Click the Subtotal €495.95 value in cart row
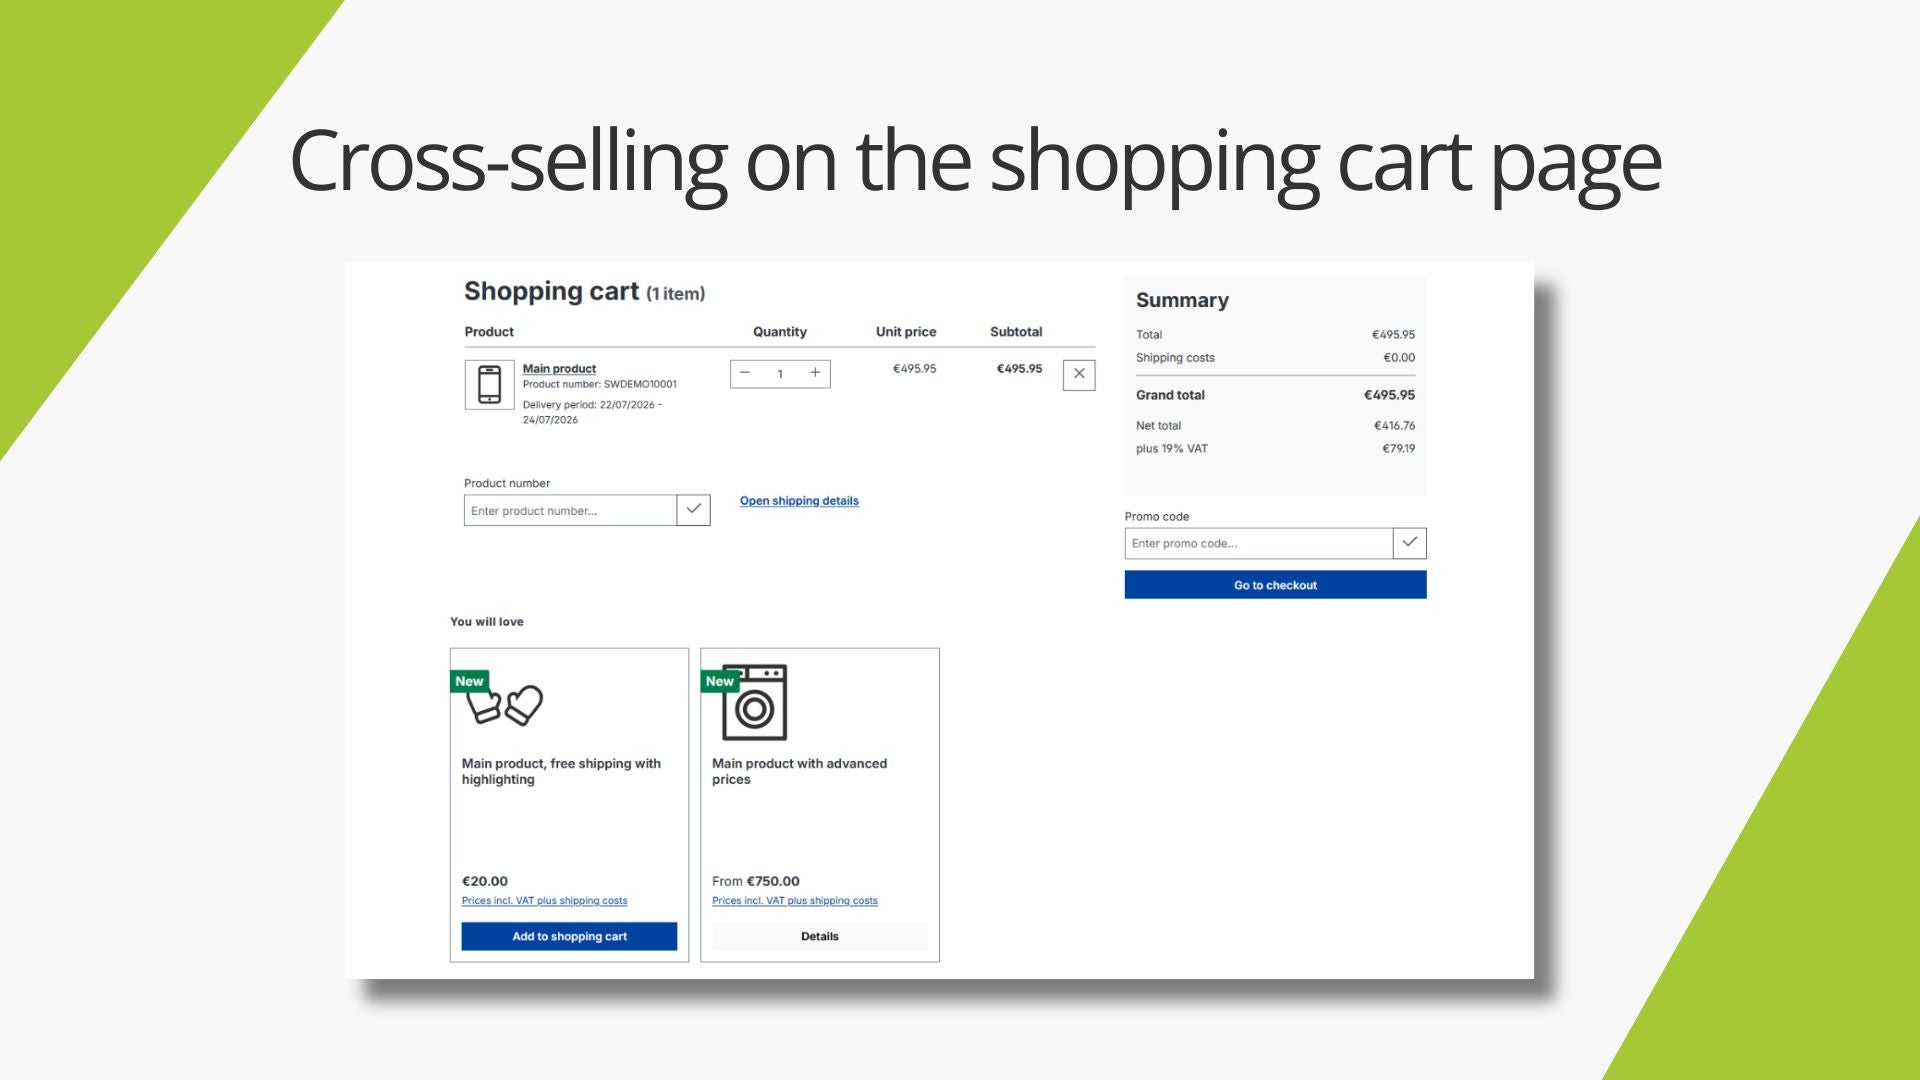The image size is (1920, 1080). (x=1019, y=369)
